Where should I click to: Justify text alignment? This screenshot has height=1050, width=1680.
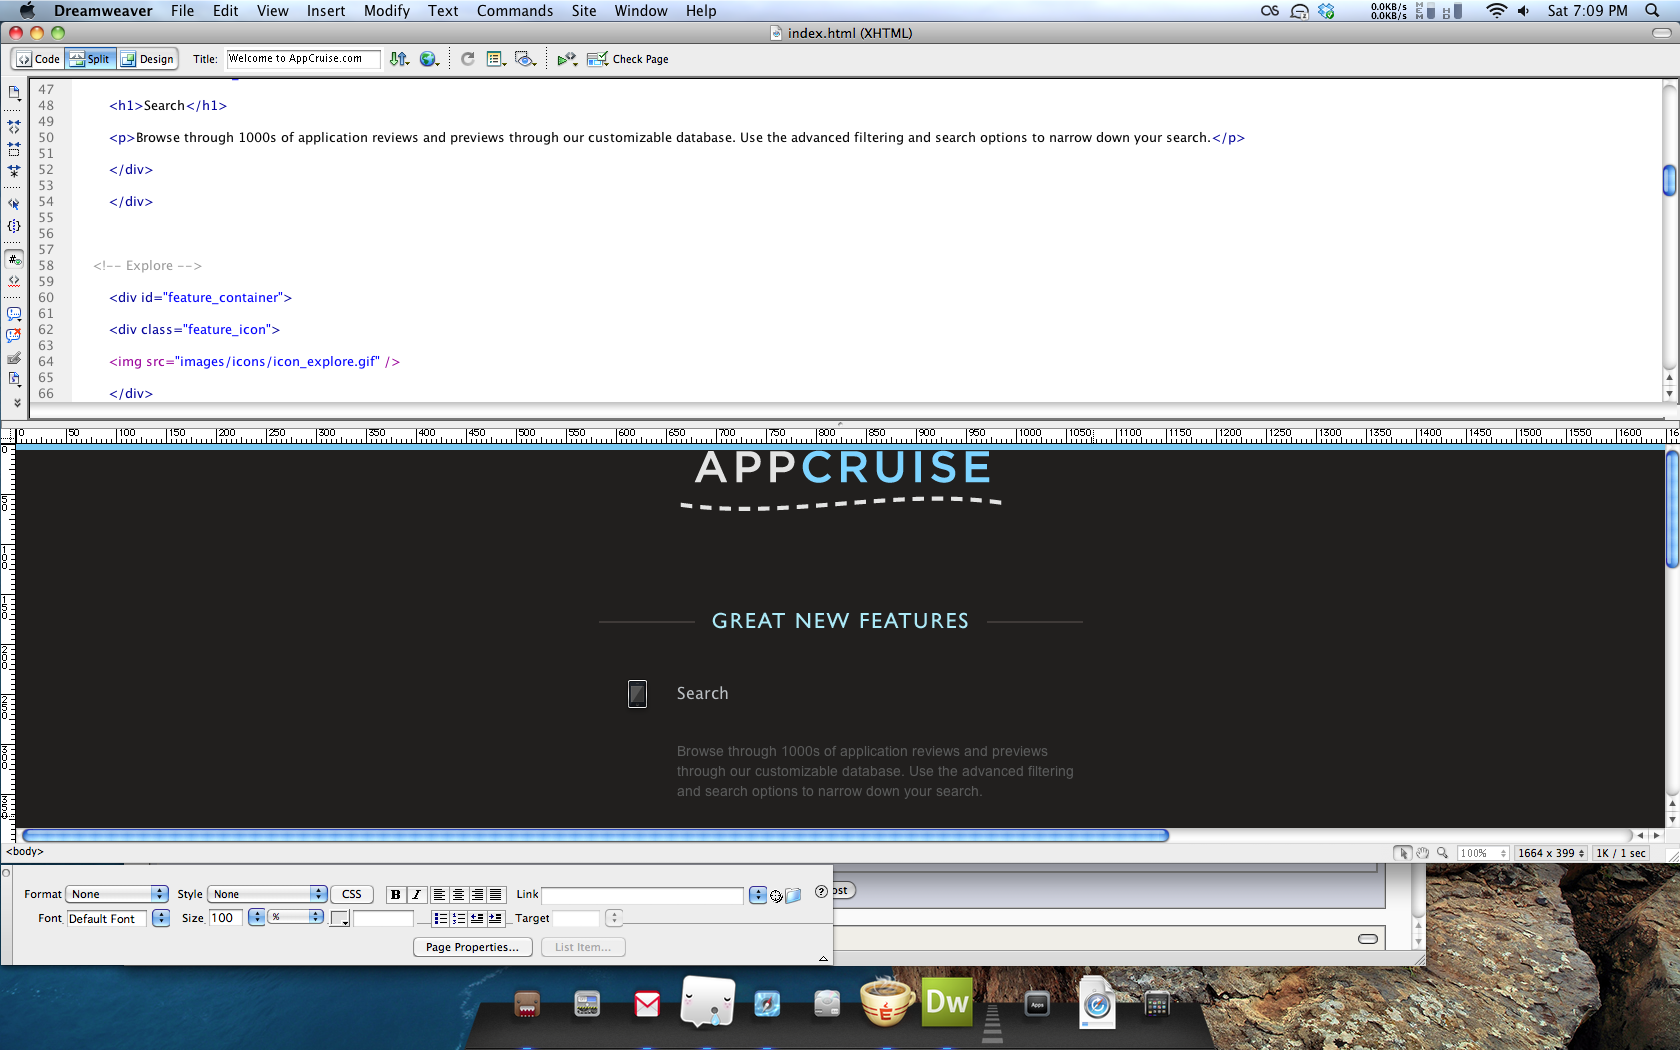click(x=496, y=895)
